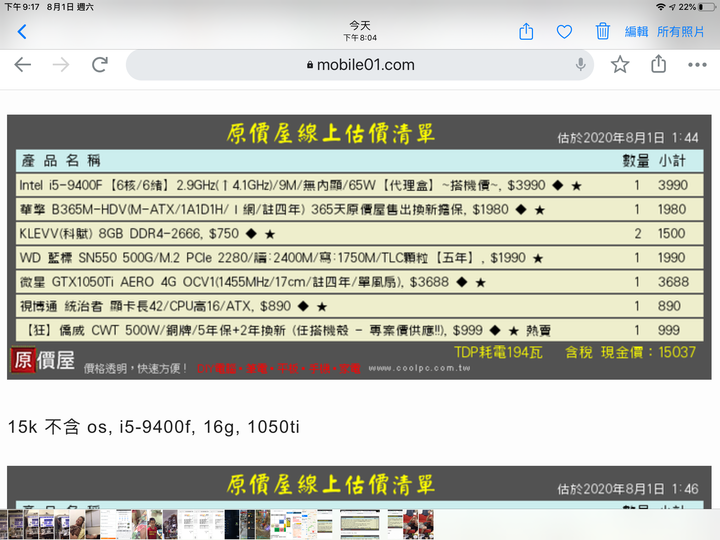Open the boy in red shirt thumbnail
Image resolution: width=720 pixels, height=540 pixels.
[155, 525]
